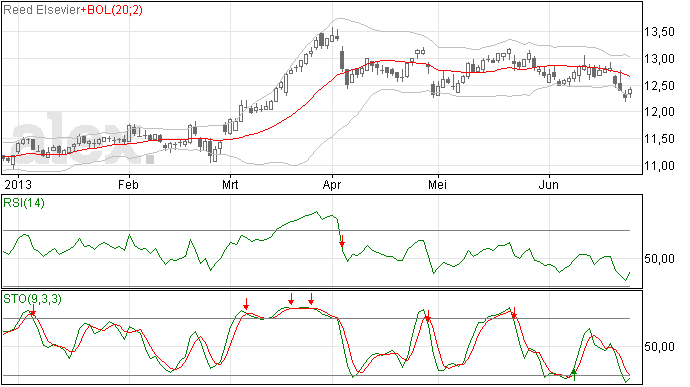The image size is (690, 387).
Task: Select the 50,00 label on STO panel
Action: [x=659, y=347]
